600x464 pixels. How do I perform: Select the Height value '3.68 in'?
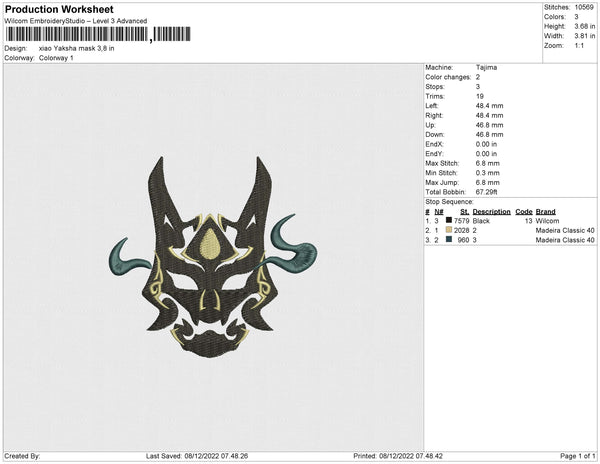point(584,26)
